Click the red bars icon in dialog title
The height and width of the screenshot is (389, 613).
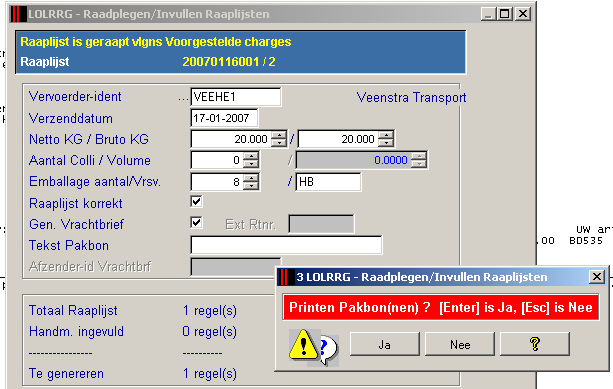285,277
